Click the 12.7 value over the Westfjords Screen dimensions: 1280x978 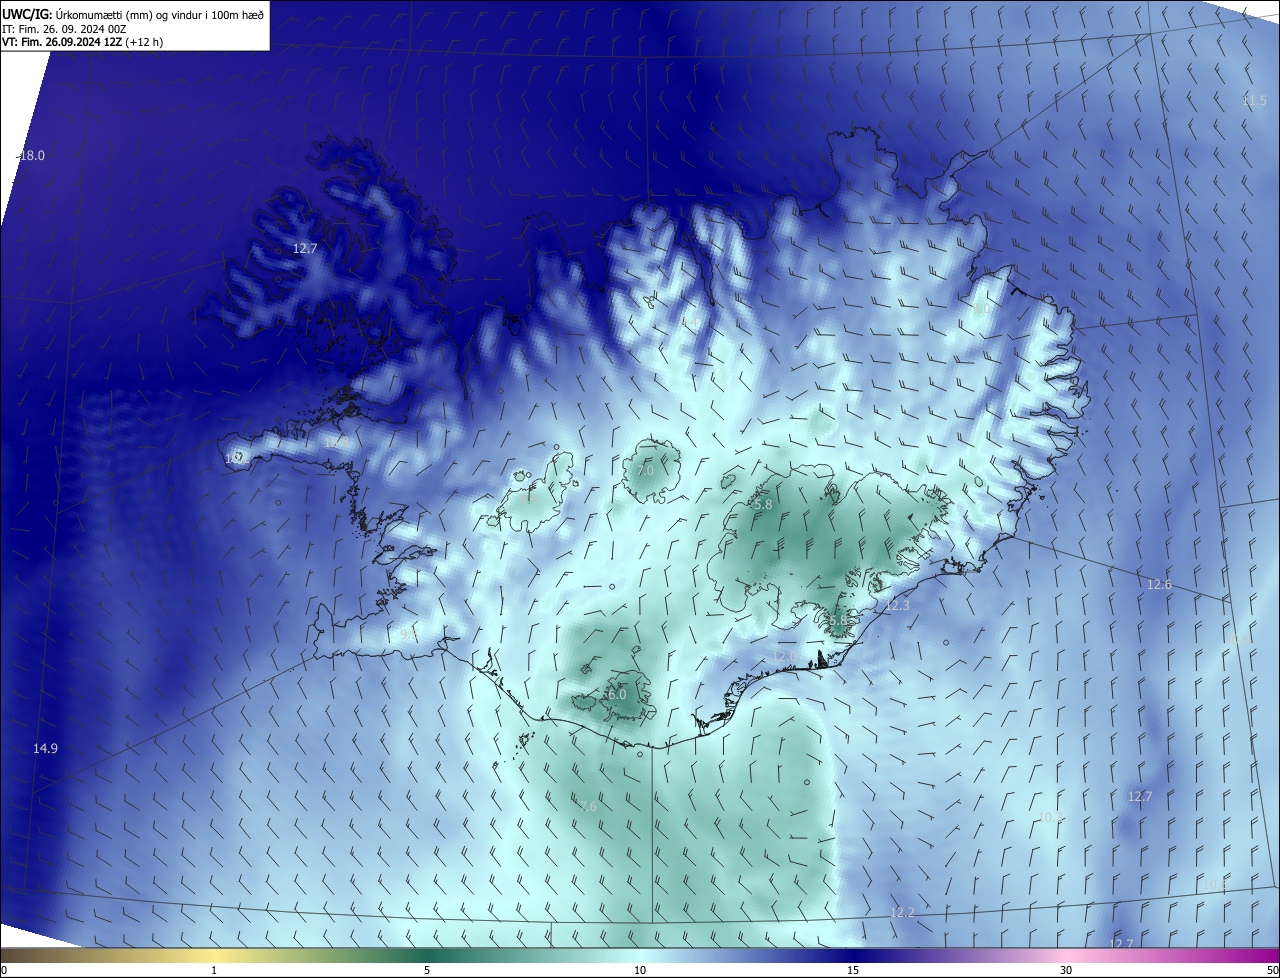click(x=305, y=249)
